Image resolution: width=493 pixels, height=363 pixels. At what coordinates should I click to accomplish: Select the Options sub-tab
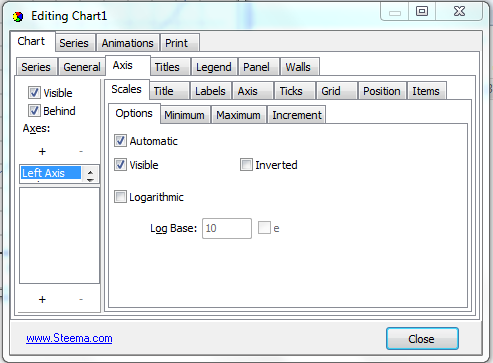pyautogui.click(x=134, y=113)
